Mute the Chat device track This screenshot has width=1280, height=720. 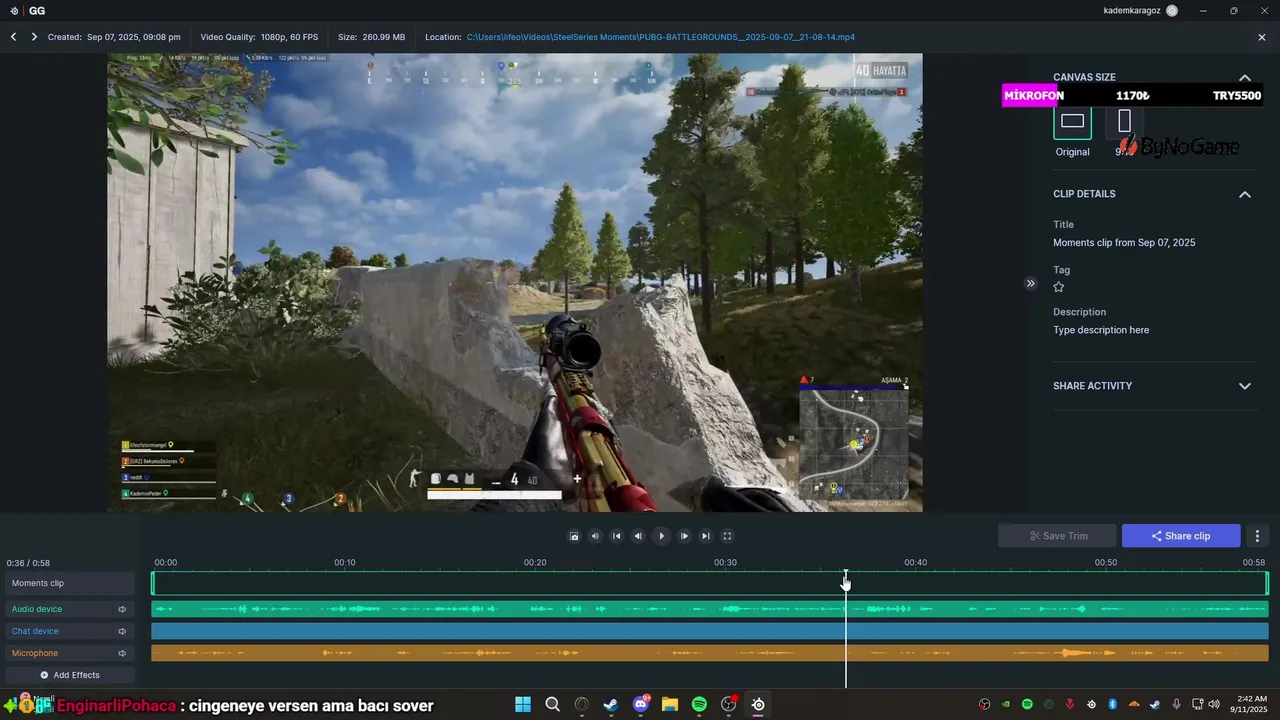(x=122, y=631)
